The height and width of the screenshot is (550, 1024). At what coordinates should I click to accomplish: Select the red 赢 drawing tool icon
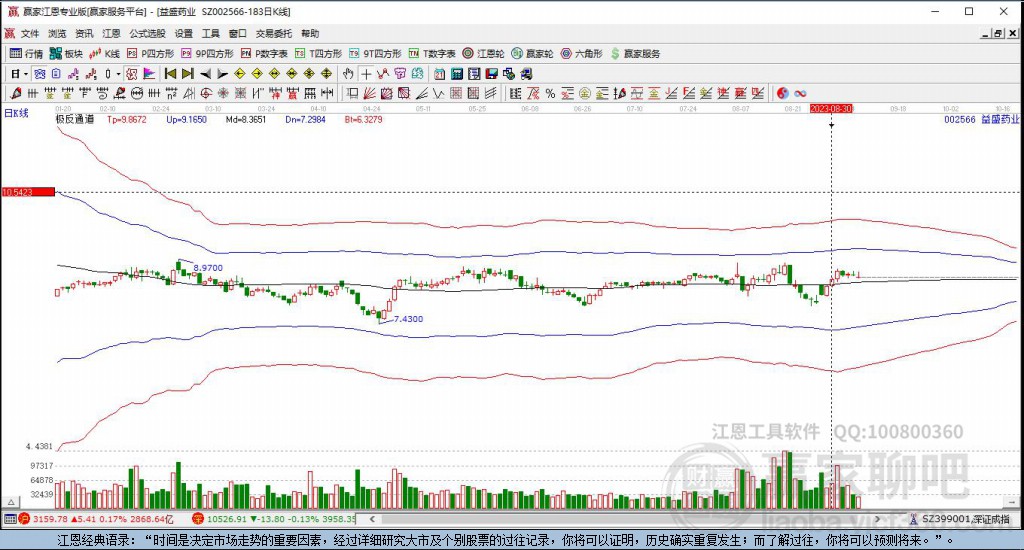coord(291,93)
